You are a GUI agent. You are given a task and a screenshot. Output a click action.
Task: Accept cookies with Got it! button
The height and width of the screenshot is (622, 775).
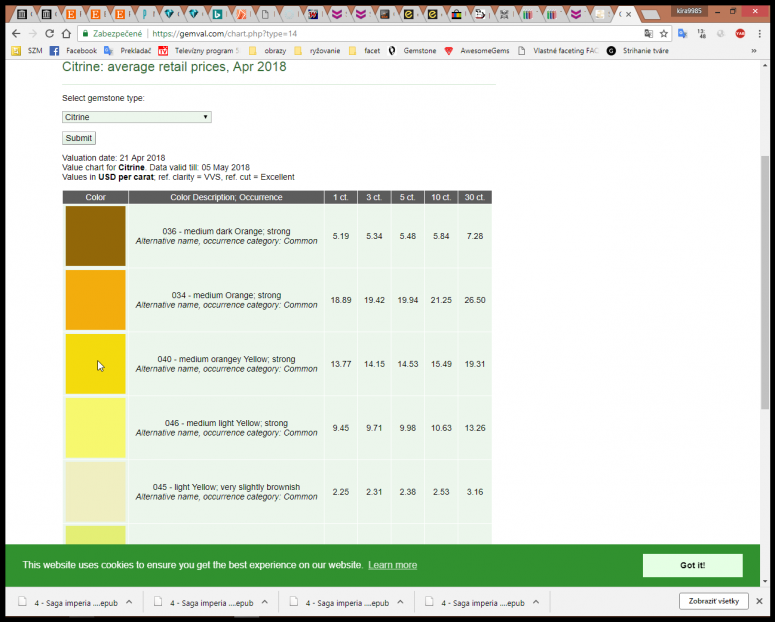pos(692,565)
